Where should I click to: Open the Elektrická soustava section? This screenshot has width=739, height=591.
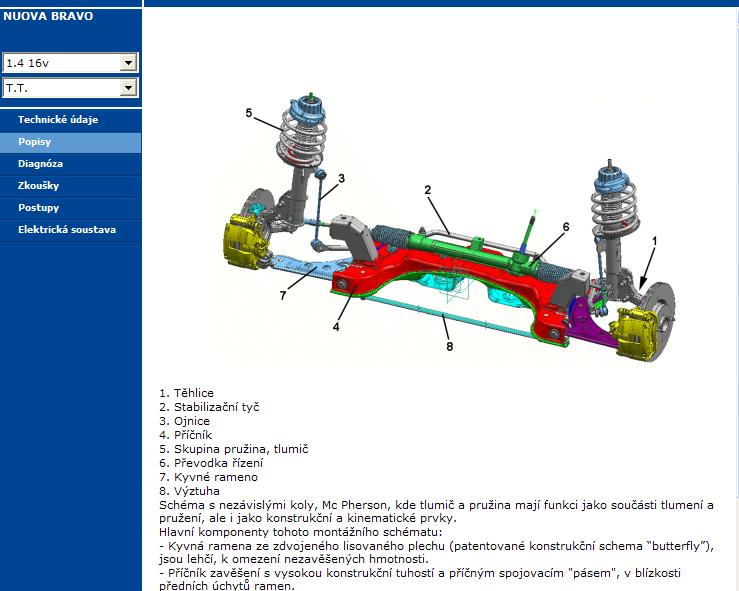[x=66, y=230]
